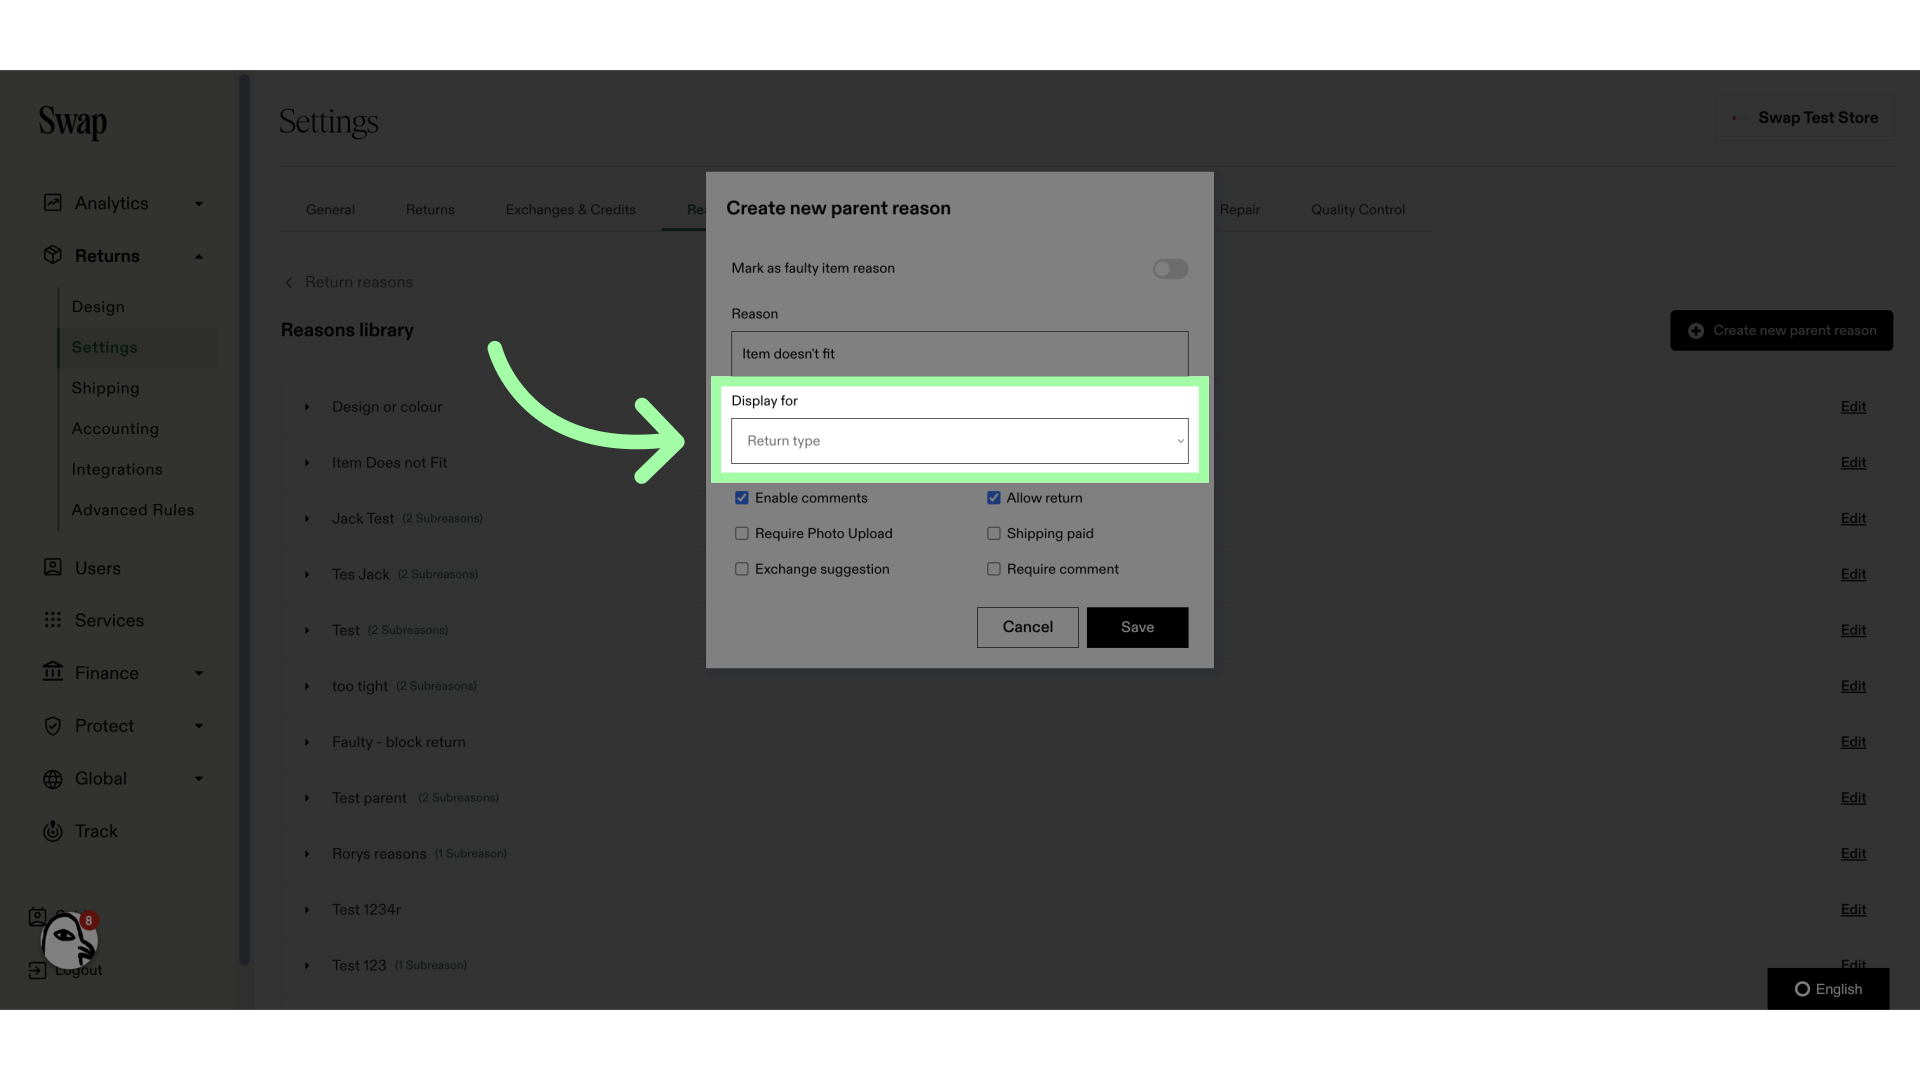This screenshot has height=1080, width=1920.
Task: Toggle Mark as faulty item reason switch
Action: click(x=1170, y=269)
